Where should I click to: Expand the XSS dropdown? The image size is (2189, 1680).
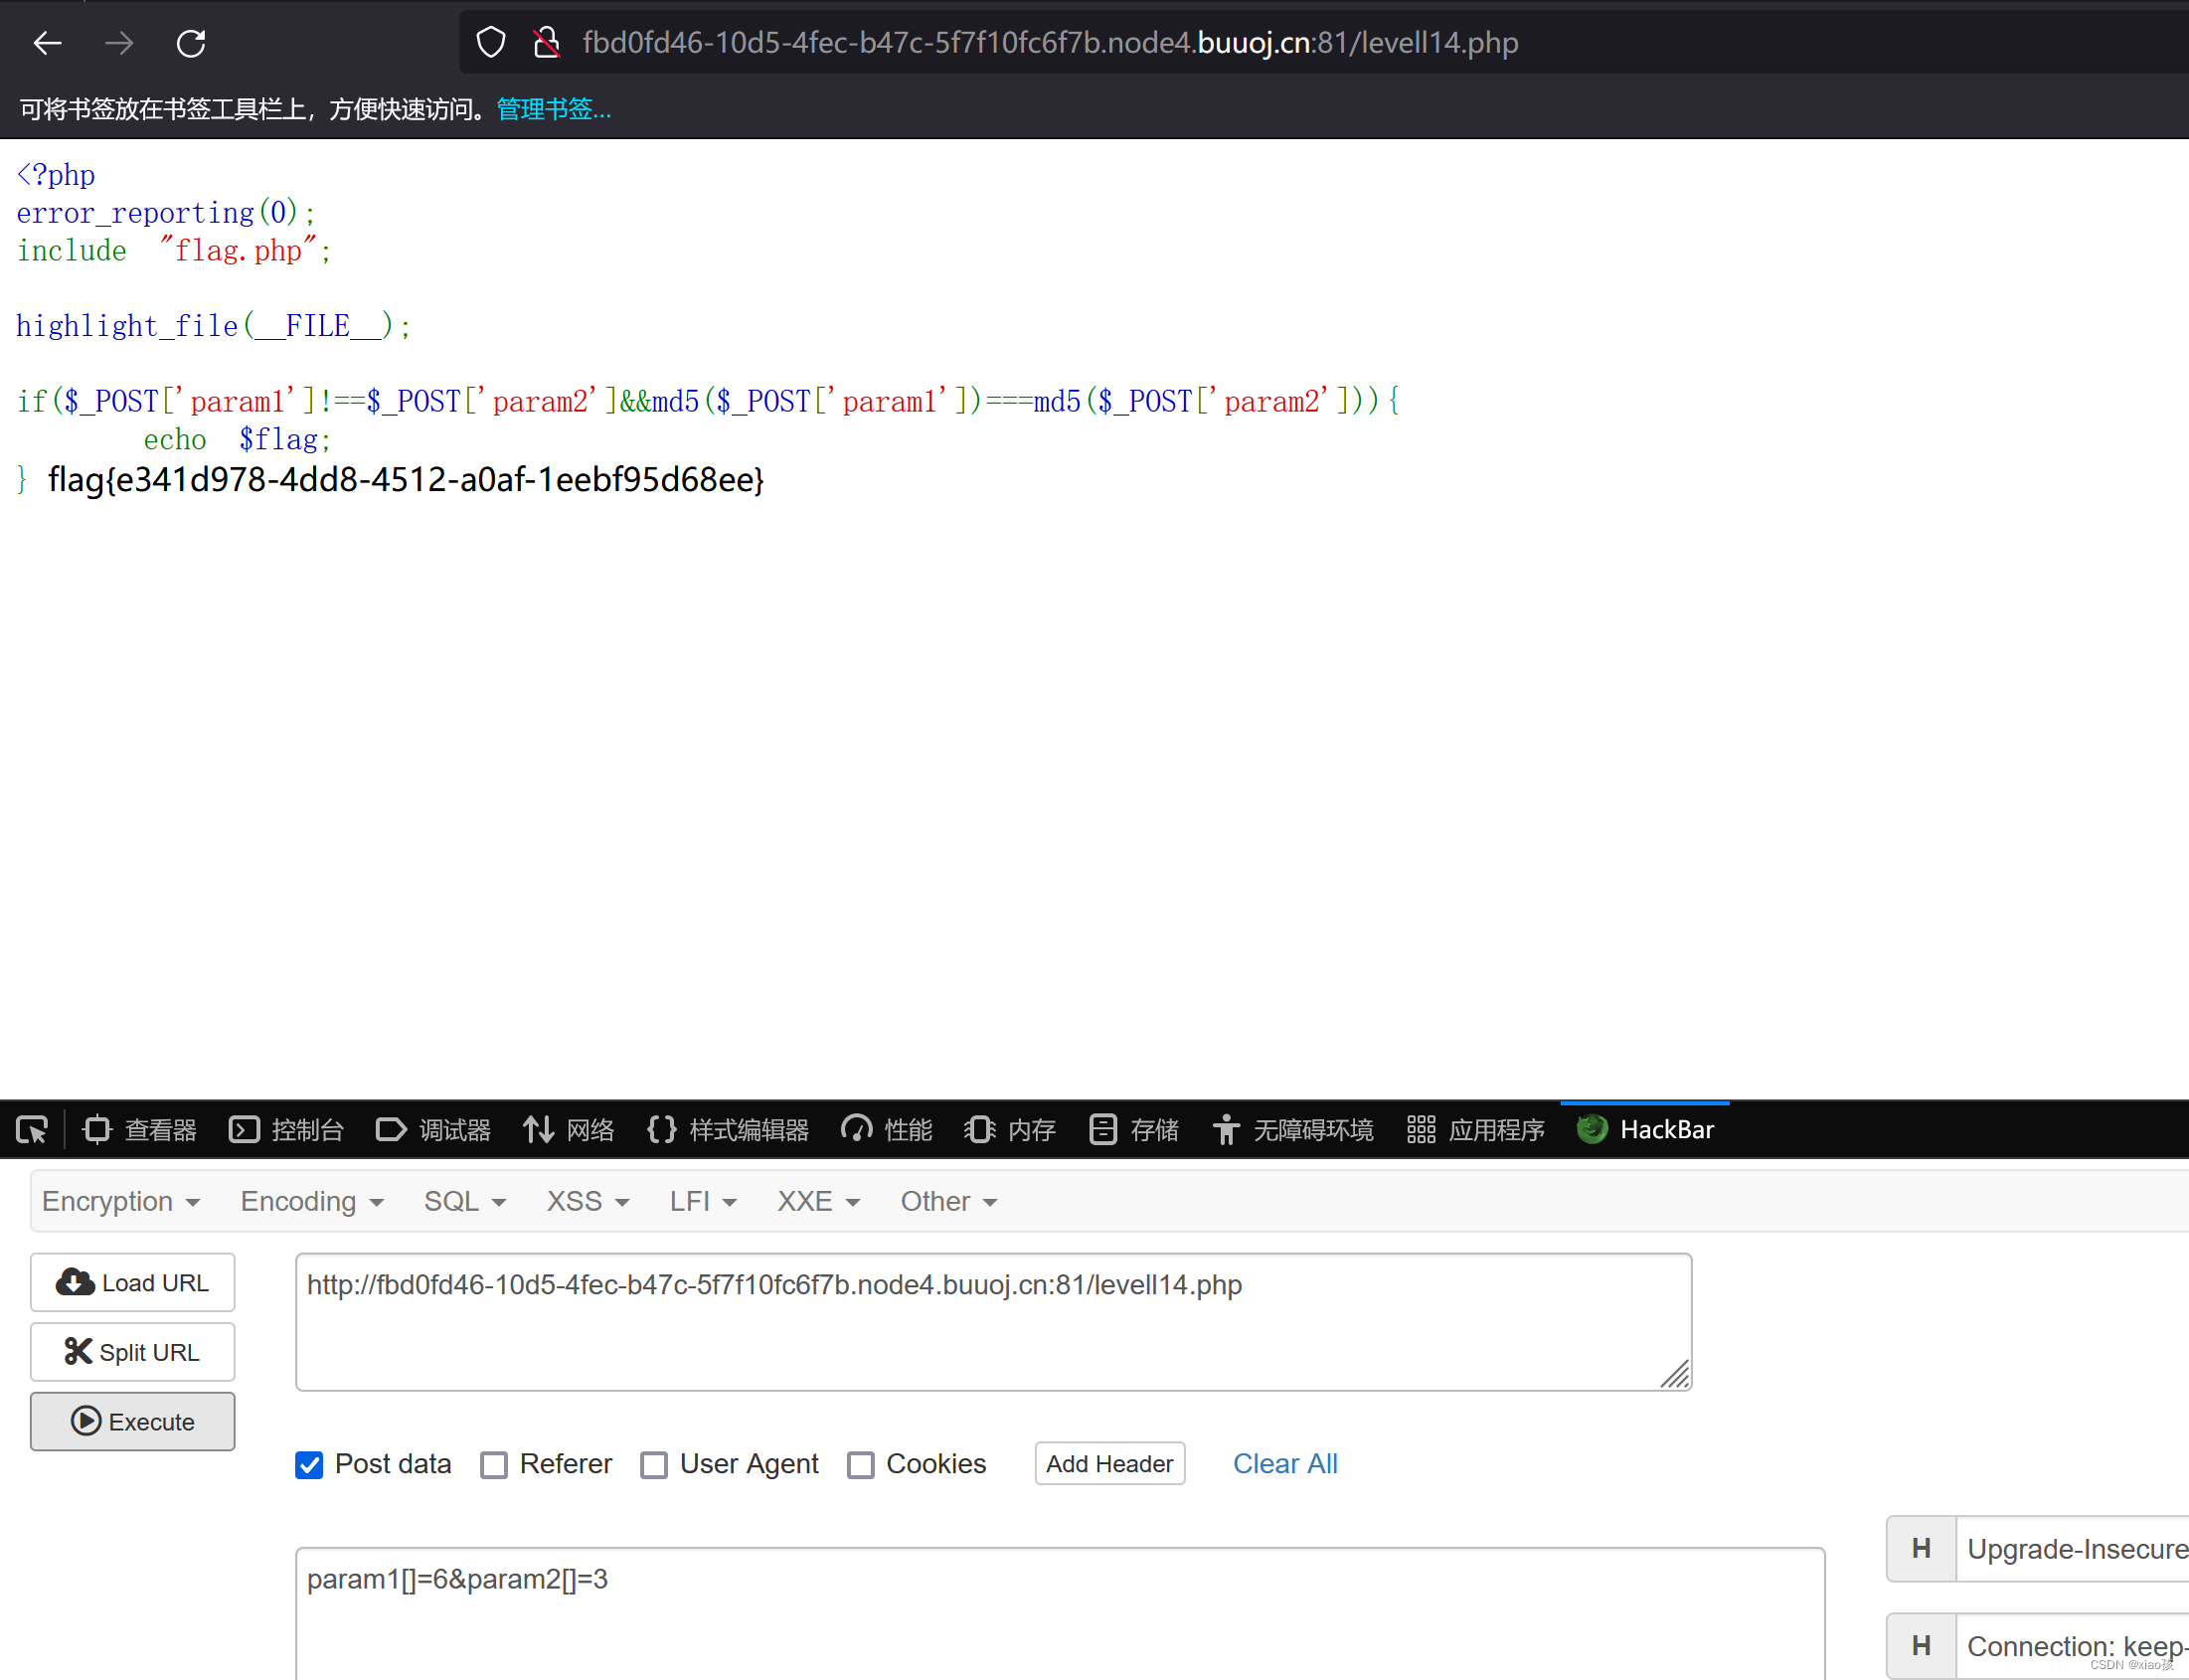pyautogui.click(x=587, y=1201)
